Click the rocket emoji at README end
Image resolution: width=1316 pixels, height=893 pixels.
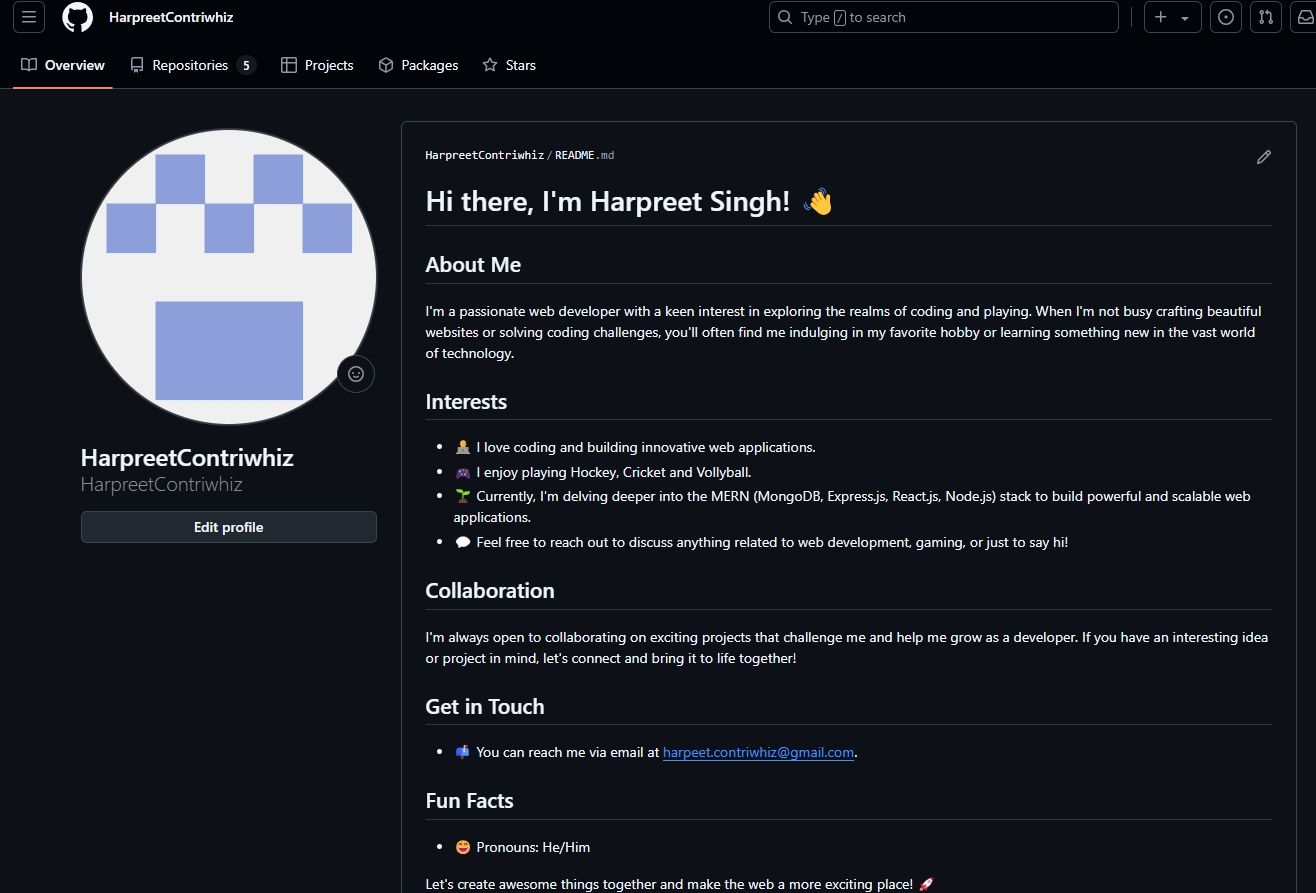tap(926, 884)
